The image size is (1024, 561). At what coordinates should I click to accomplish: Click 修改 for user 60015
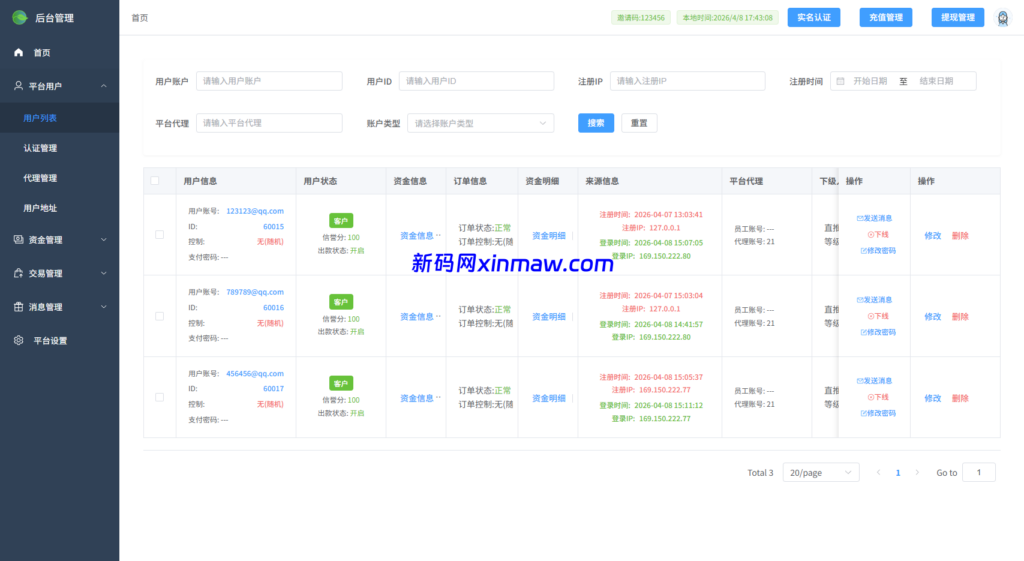pos(933,236)
